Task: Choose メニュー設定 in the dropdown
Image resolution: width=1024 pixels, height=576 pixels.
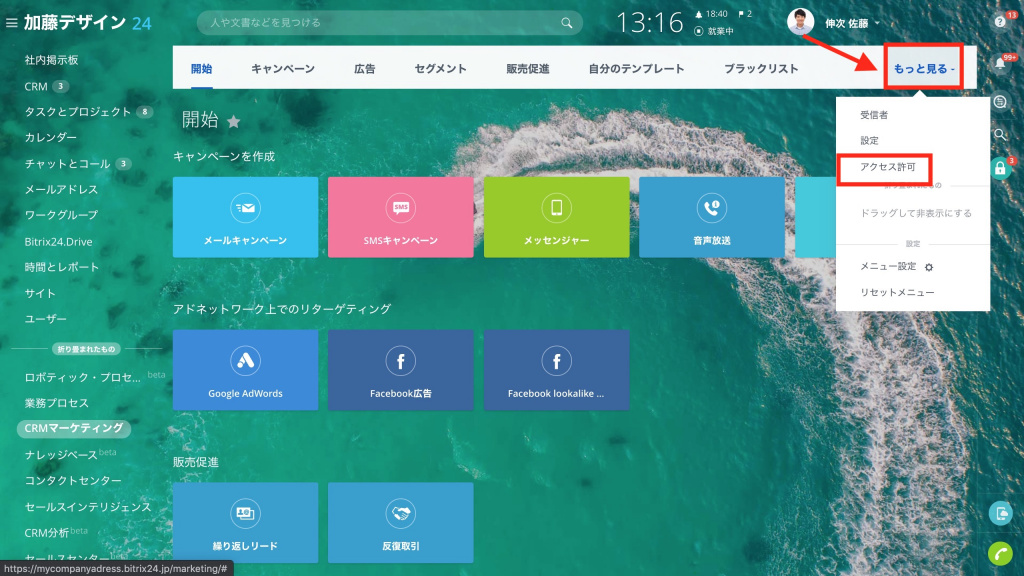Action: 888,266
